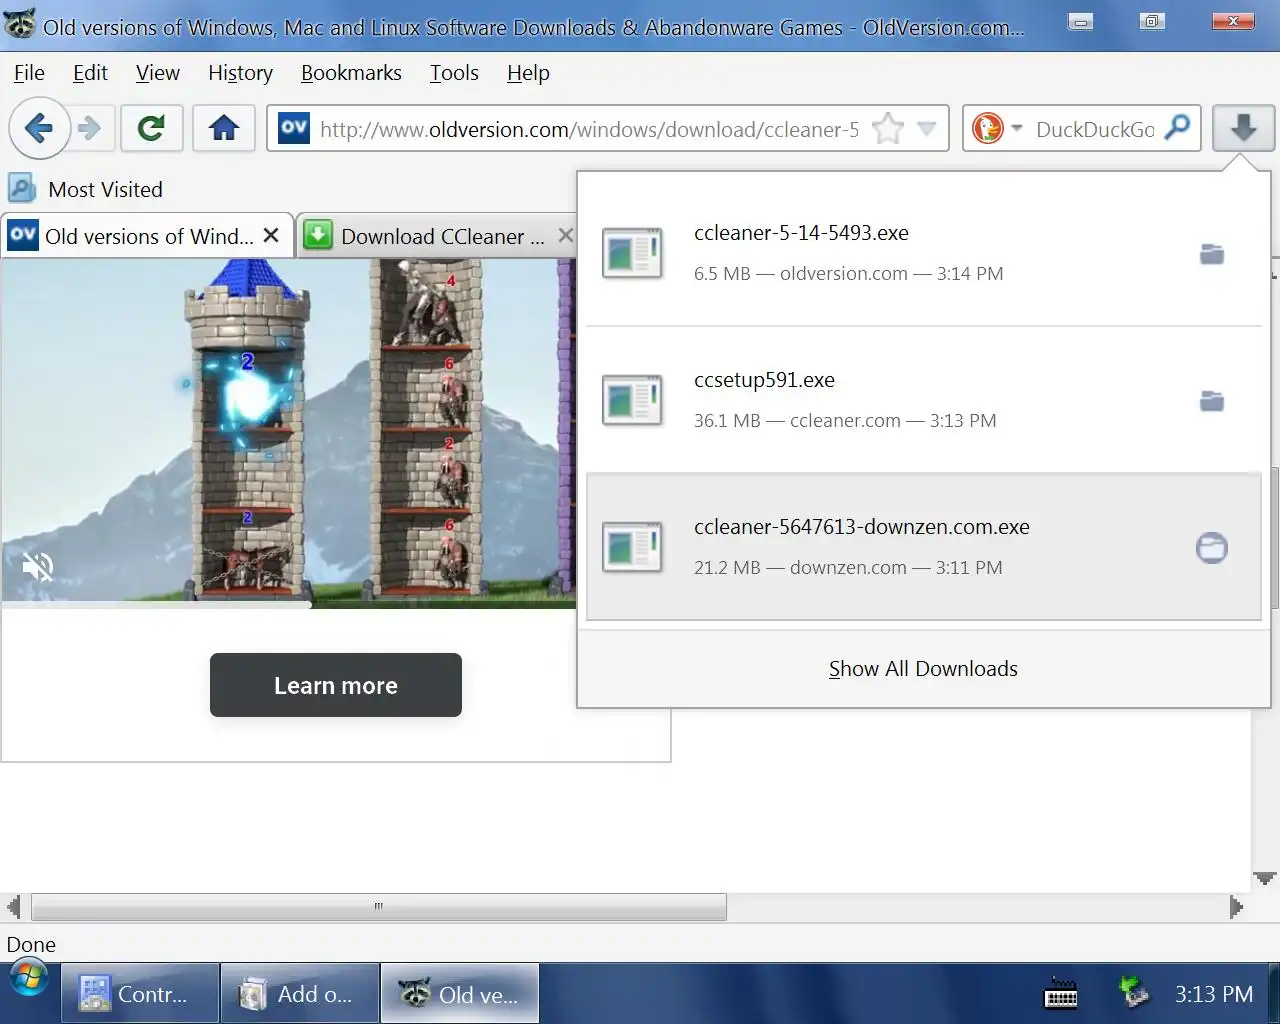Unmute the video ad with speaker icon
The image size is (1280, 1024).
point(38,567)
